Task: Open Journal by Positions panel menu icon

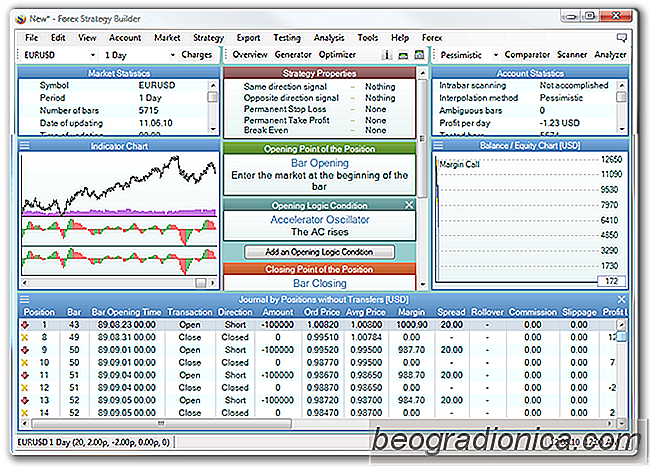Action: coord(25,299)
